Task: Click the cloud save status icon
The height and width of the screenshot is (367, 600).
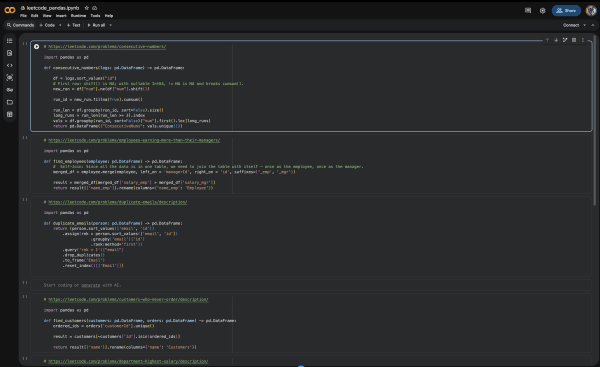Action: 95,8
